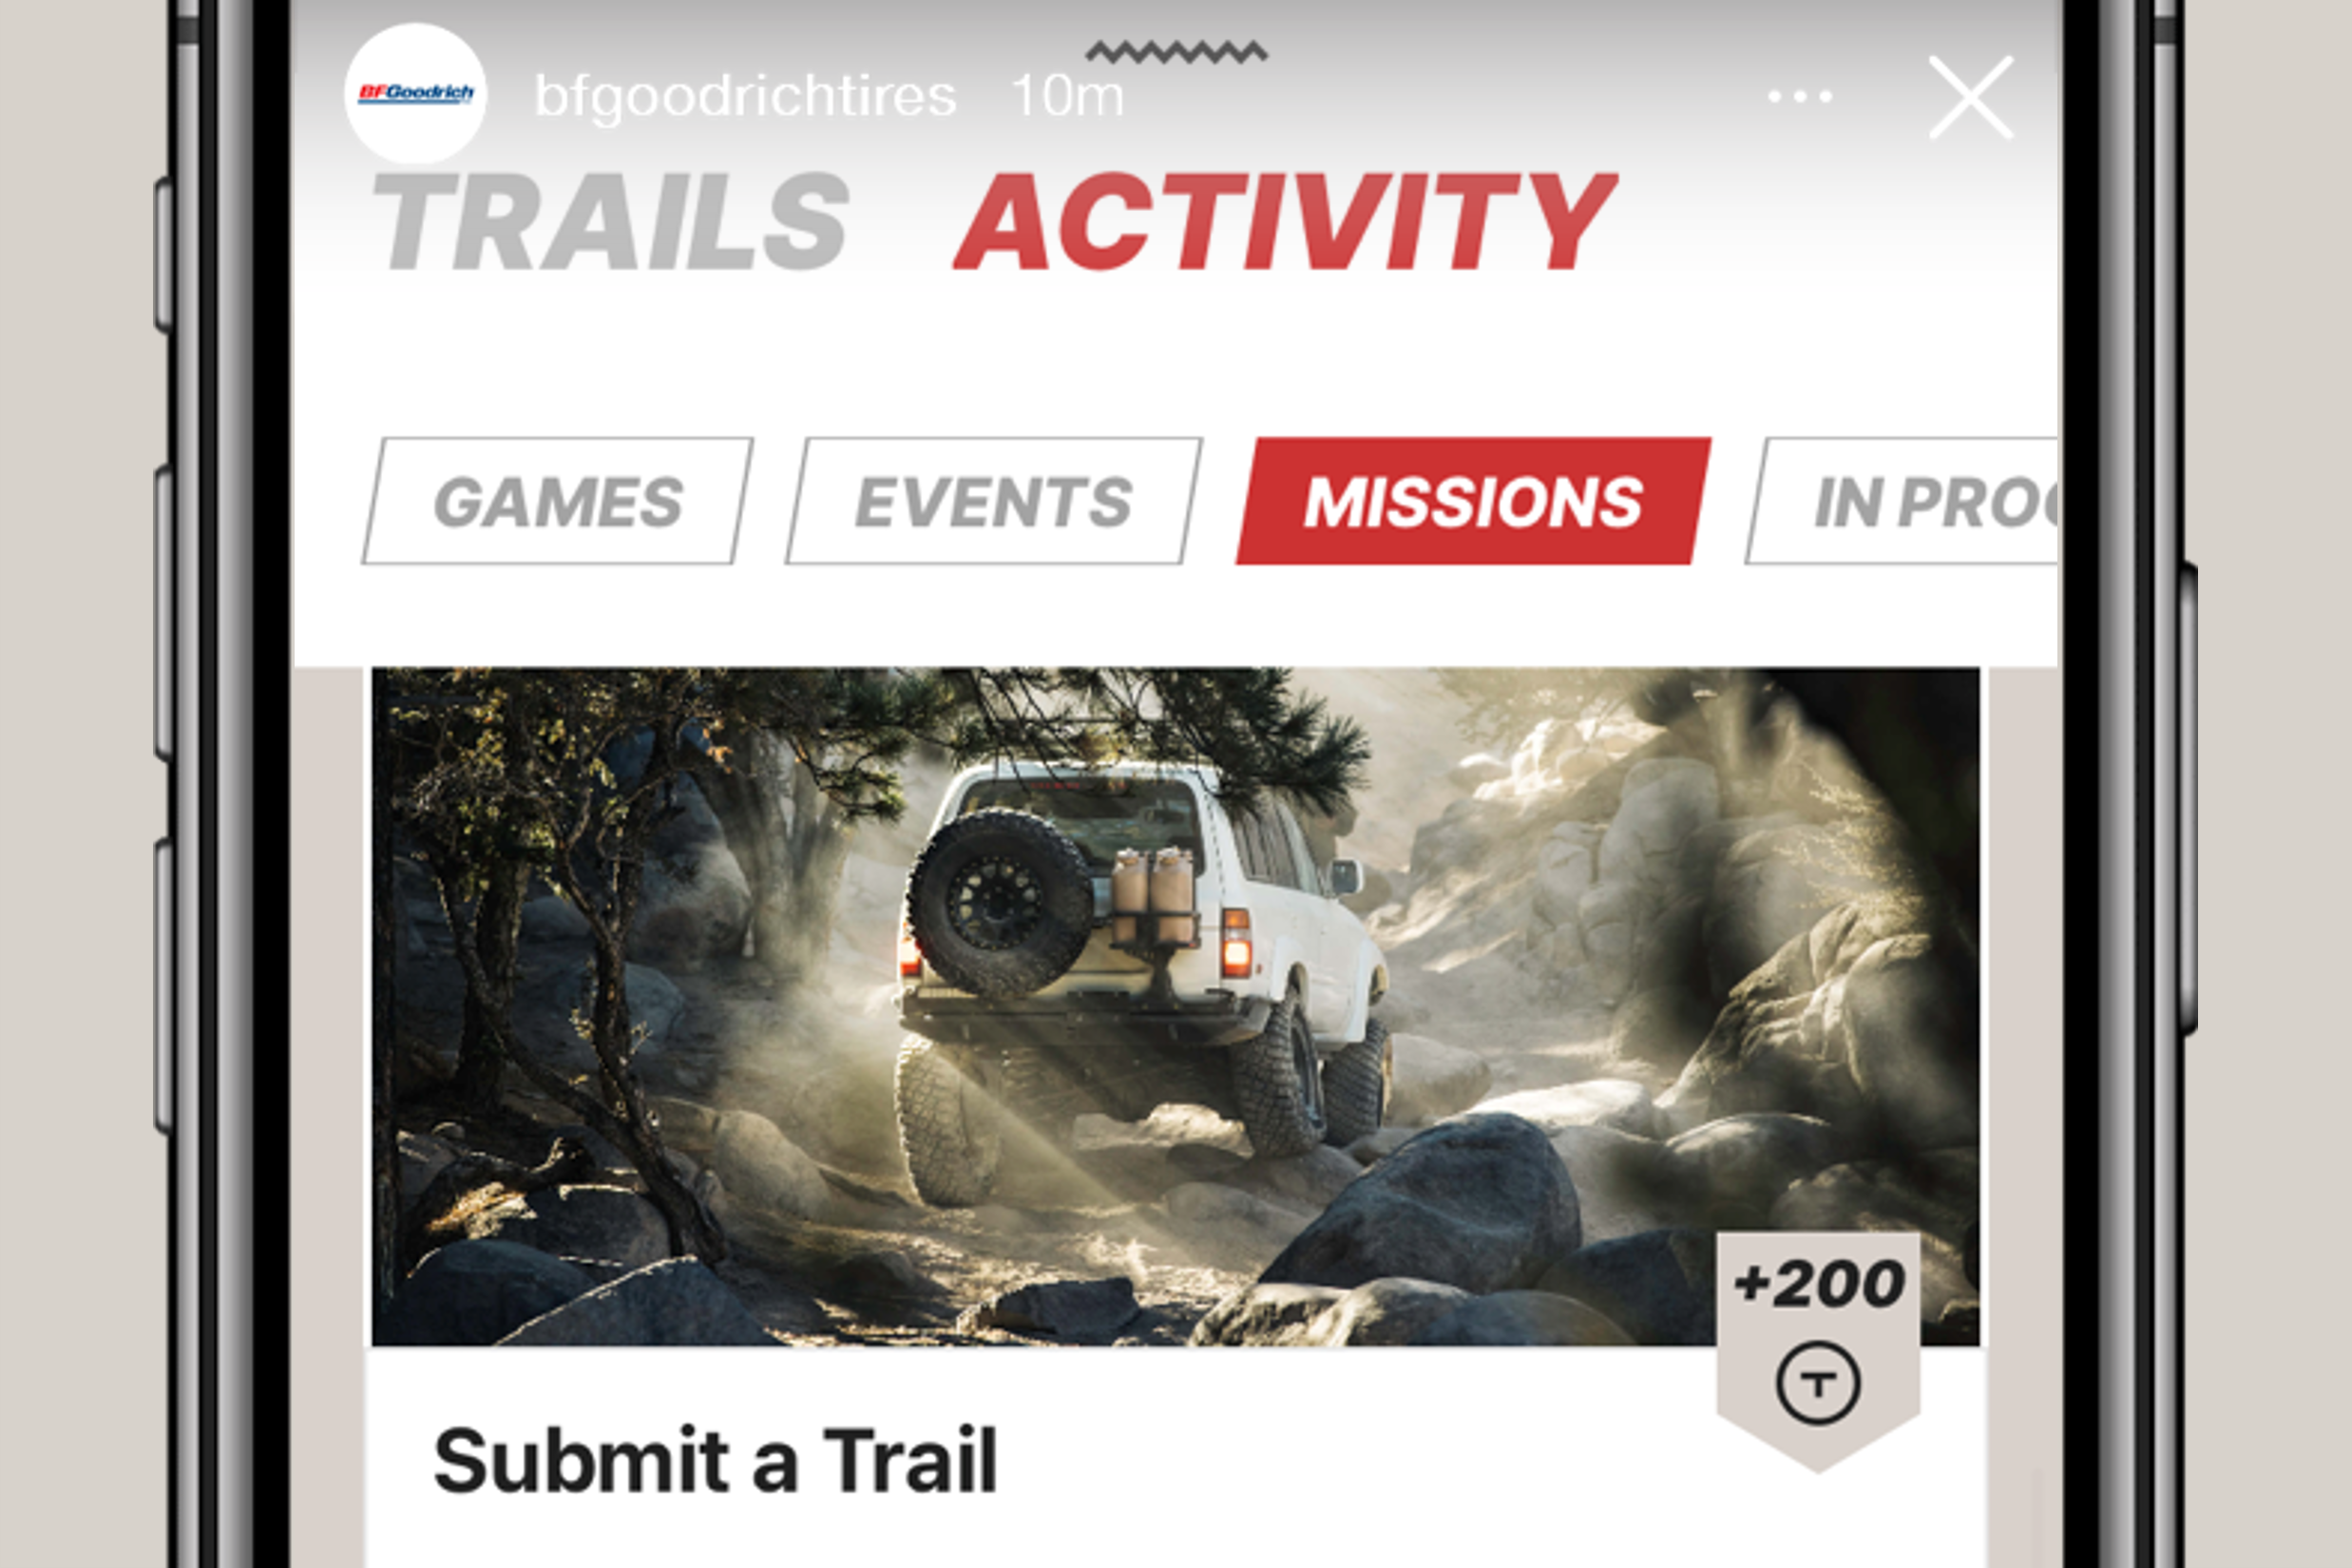Image resolution: width=2352 pixels, height=1568 pixels.
Task: Switch to the TRAILS section
Action: 611,222
